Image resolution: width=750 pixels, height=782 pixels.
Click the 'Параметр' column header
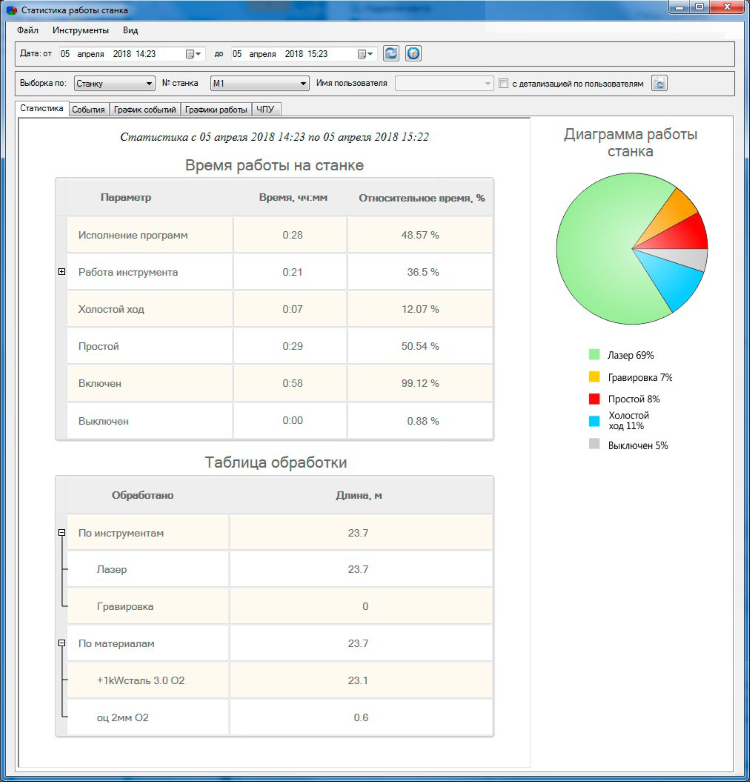click(126, 197)
